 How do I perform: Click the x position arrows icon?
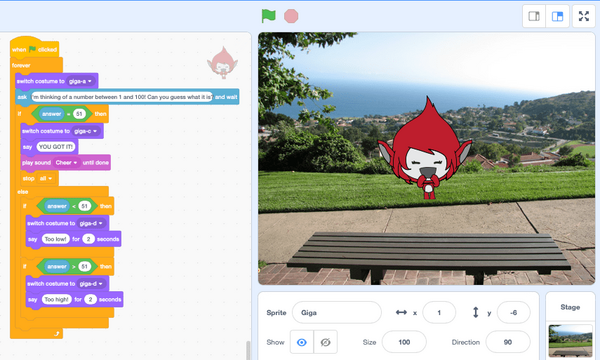[401, 313]
